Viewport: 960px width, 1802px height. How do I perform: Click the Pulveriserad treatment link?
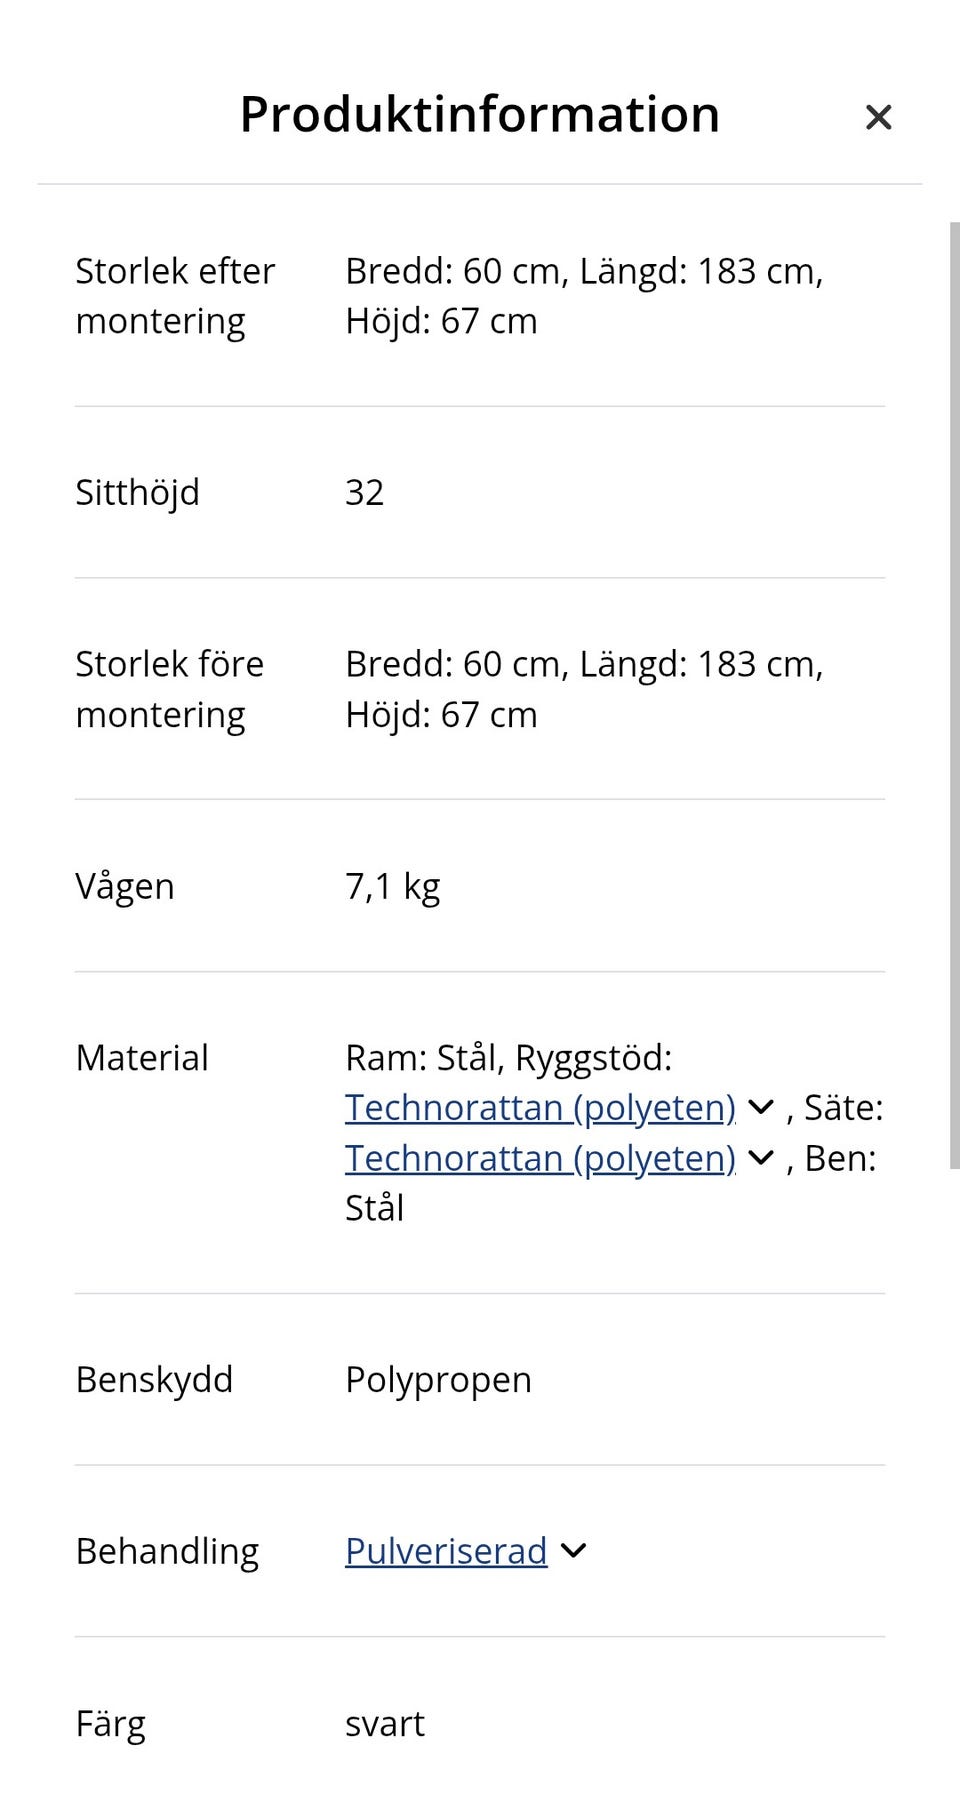coord(446,1551)
